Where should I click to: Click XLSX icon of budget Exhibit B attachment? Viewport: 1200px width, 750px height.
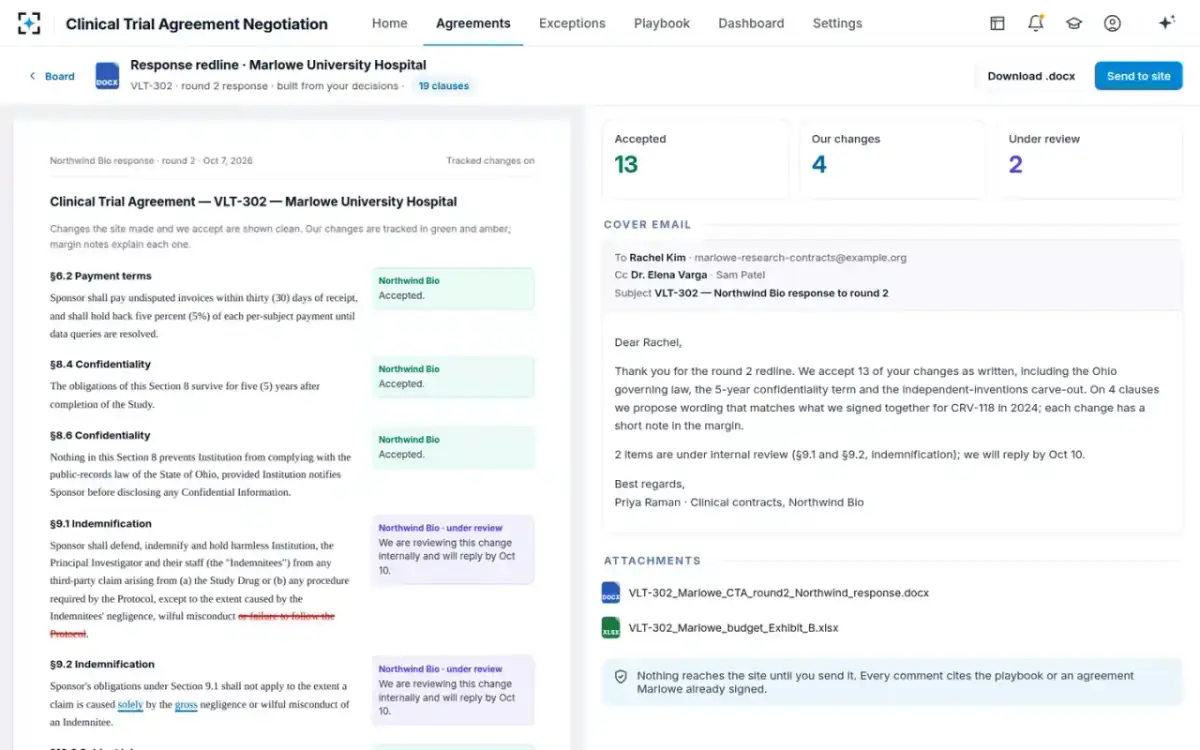pyautogui.click(x=611, y=628)
